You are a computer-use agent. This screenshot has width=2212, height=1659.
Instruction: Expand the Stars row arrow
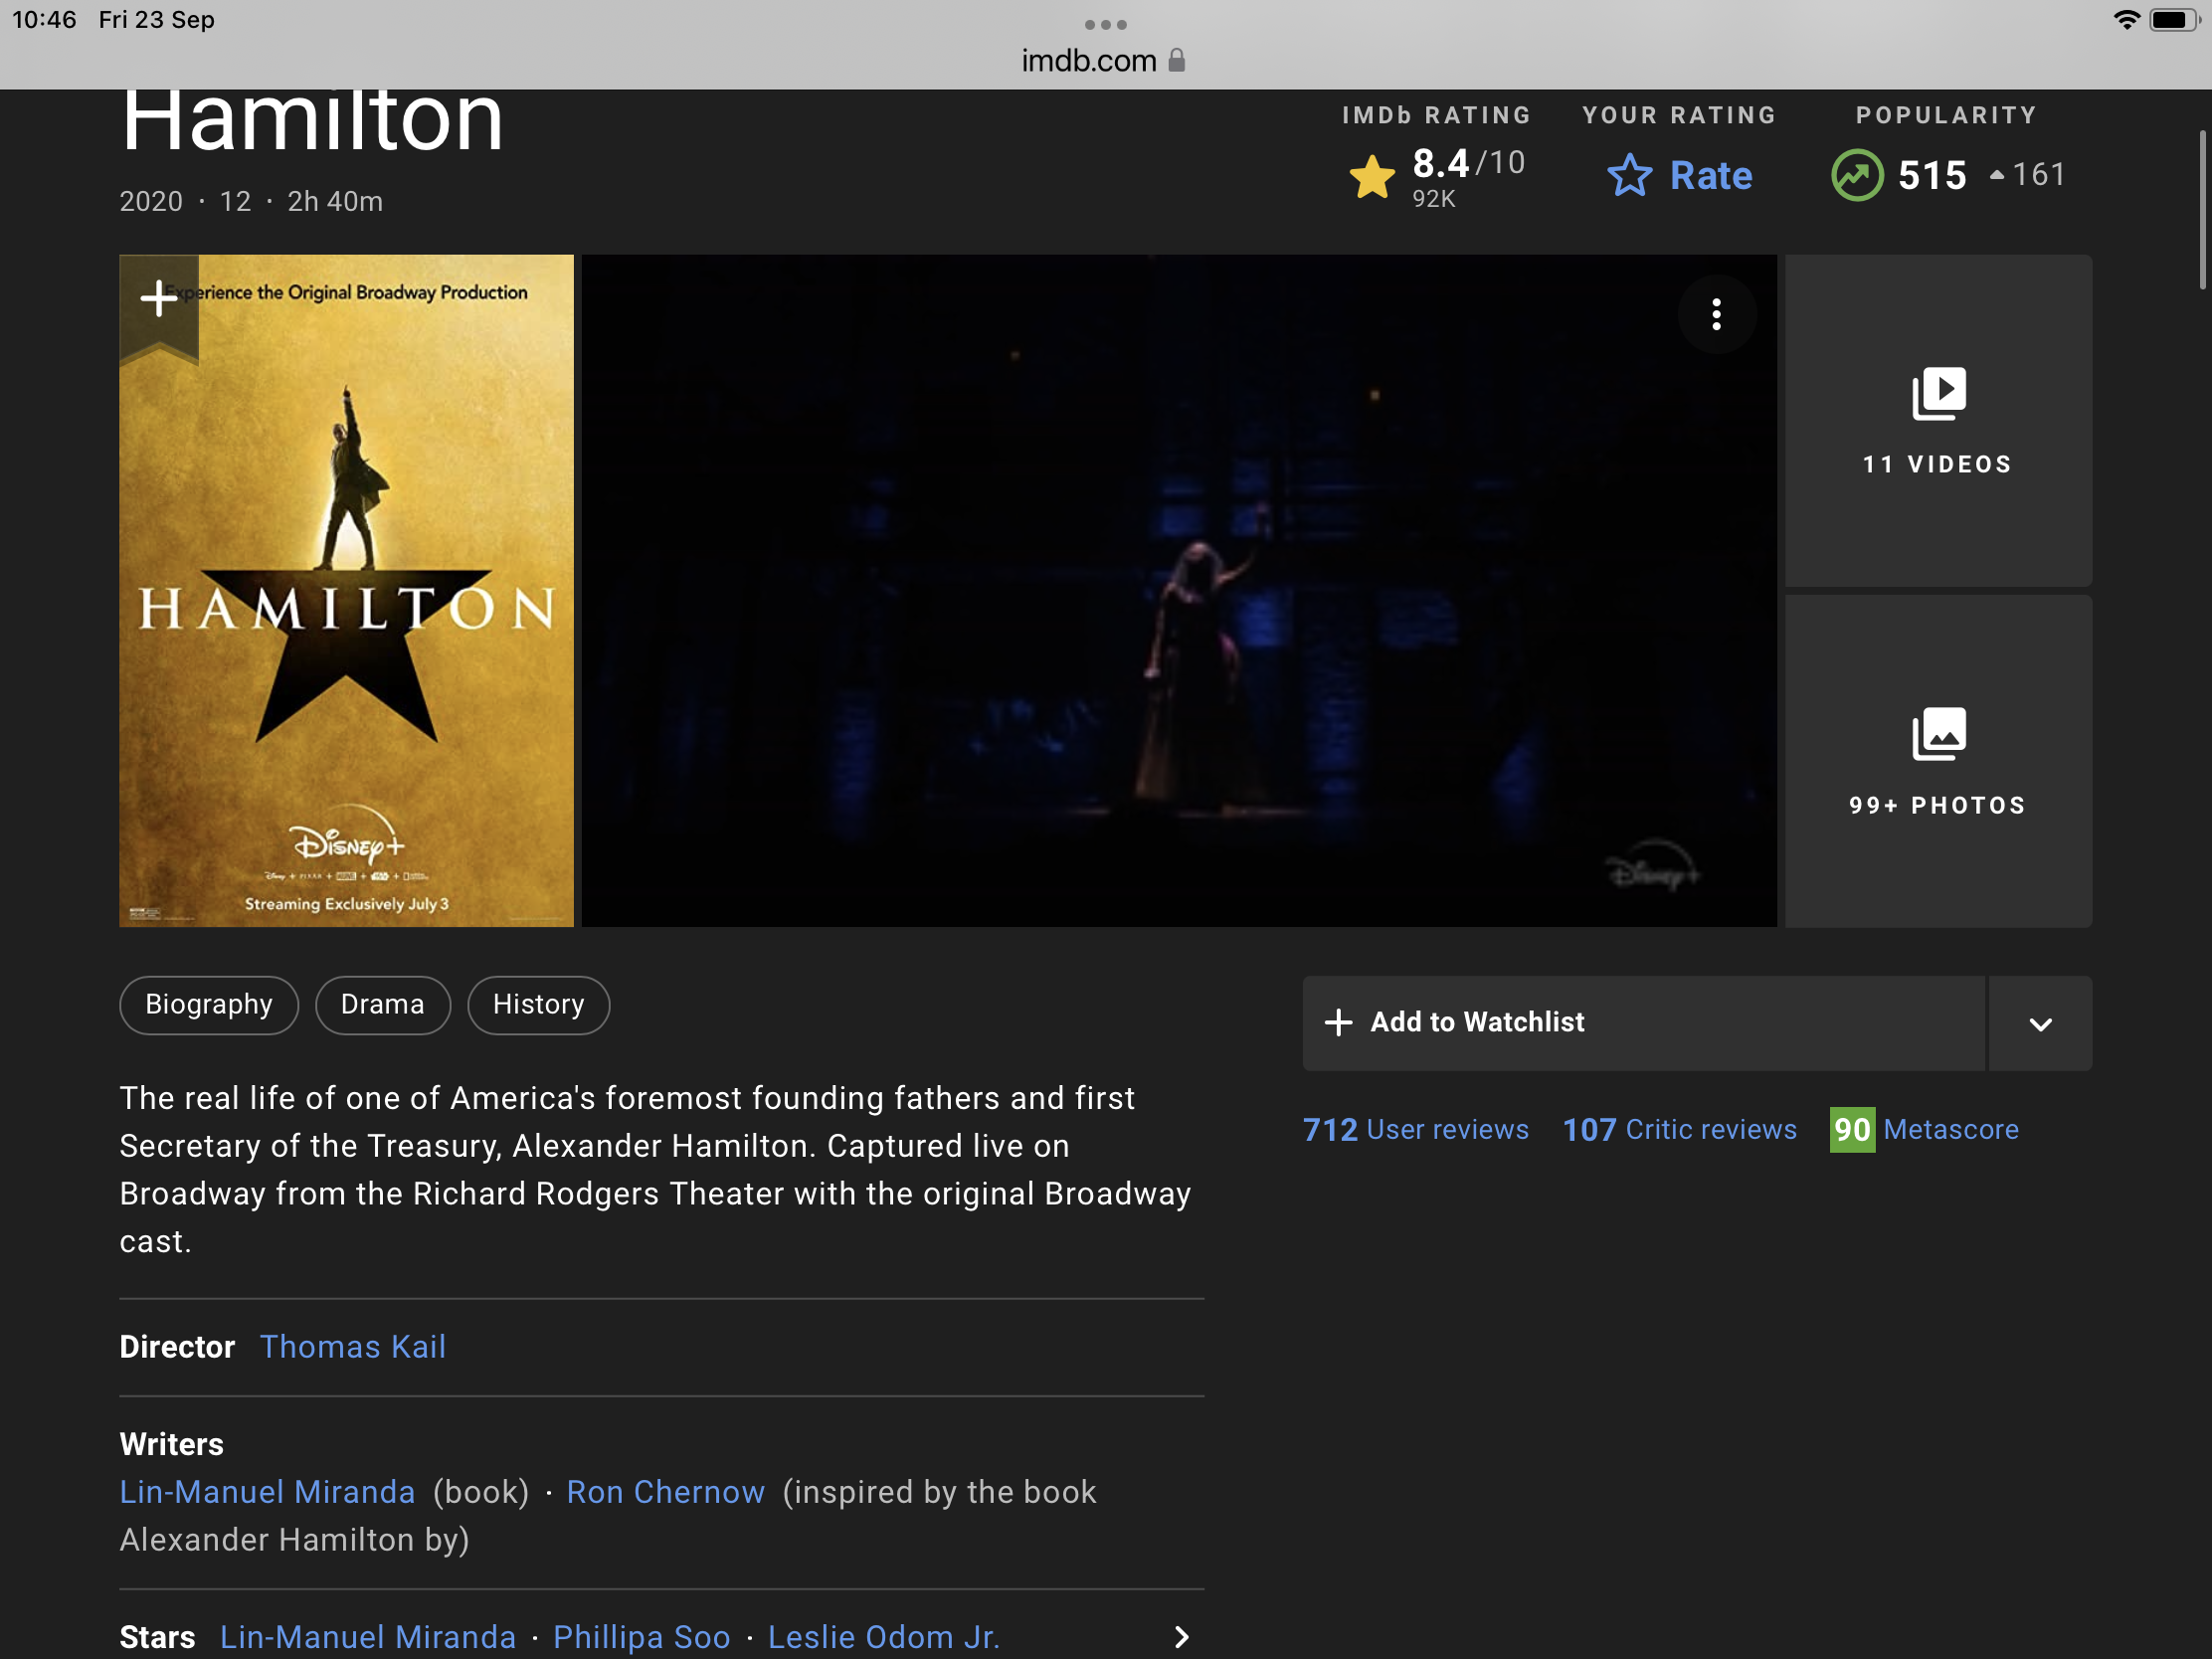coord(1181,1636)
